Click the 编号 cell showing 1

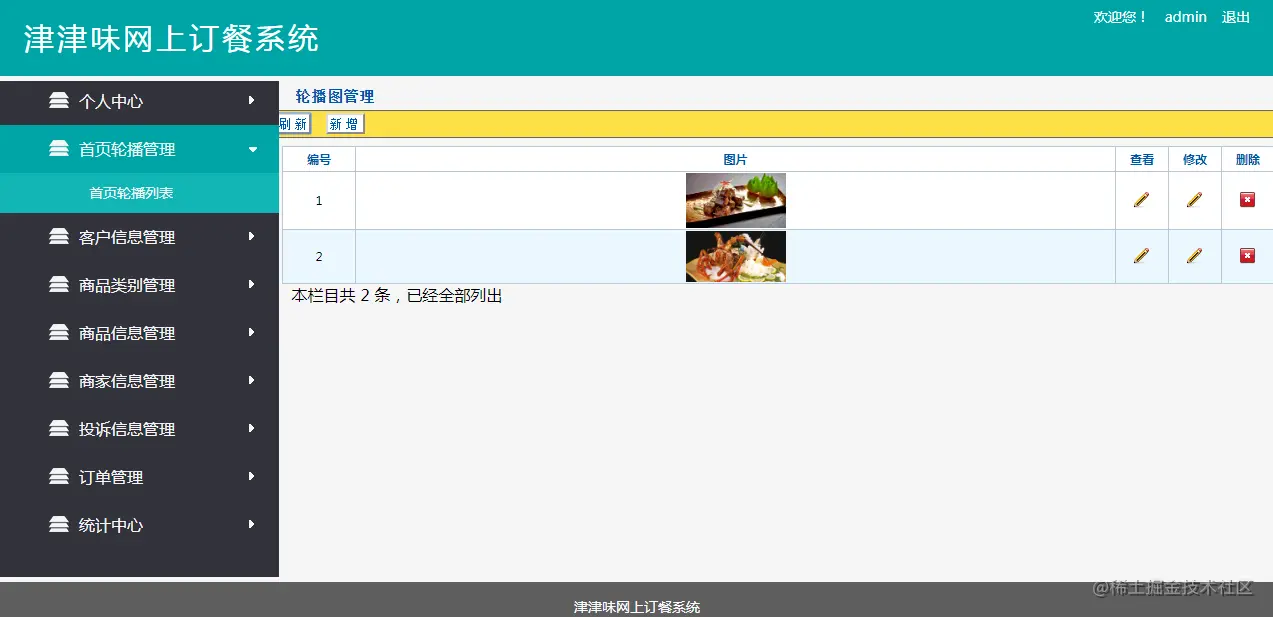point(319,200)
